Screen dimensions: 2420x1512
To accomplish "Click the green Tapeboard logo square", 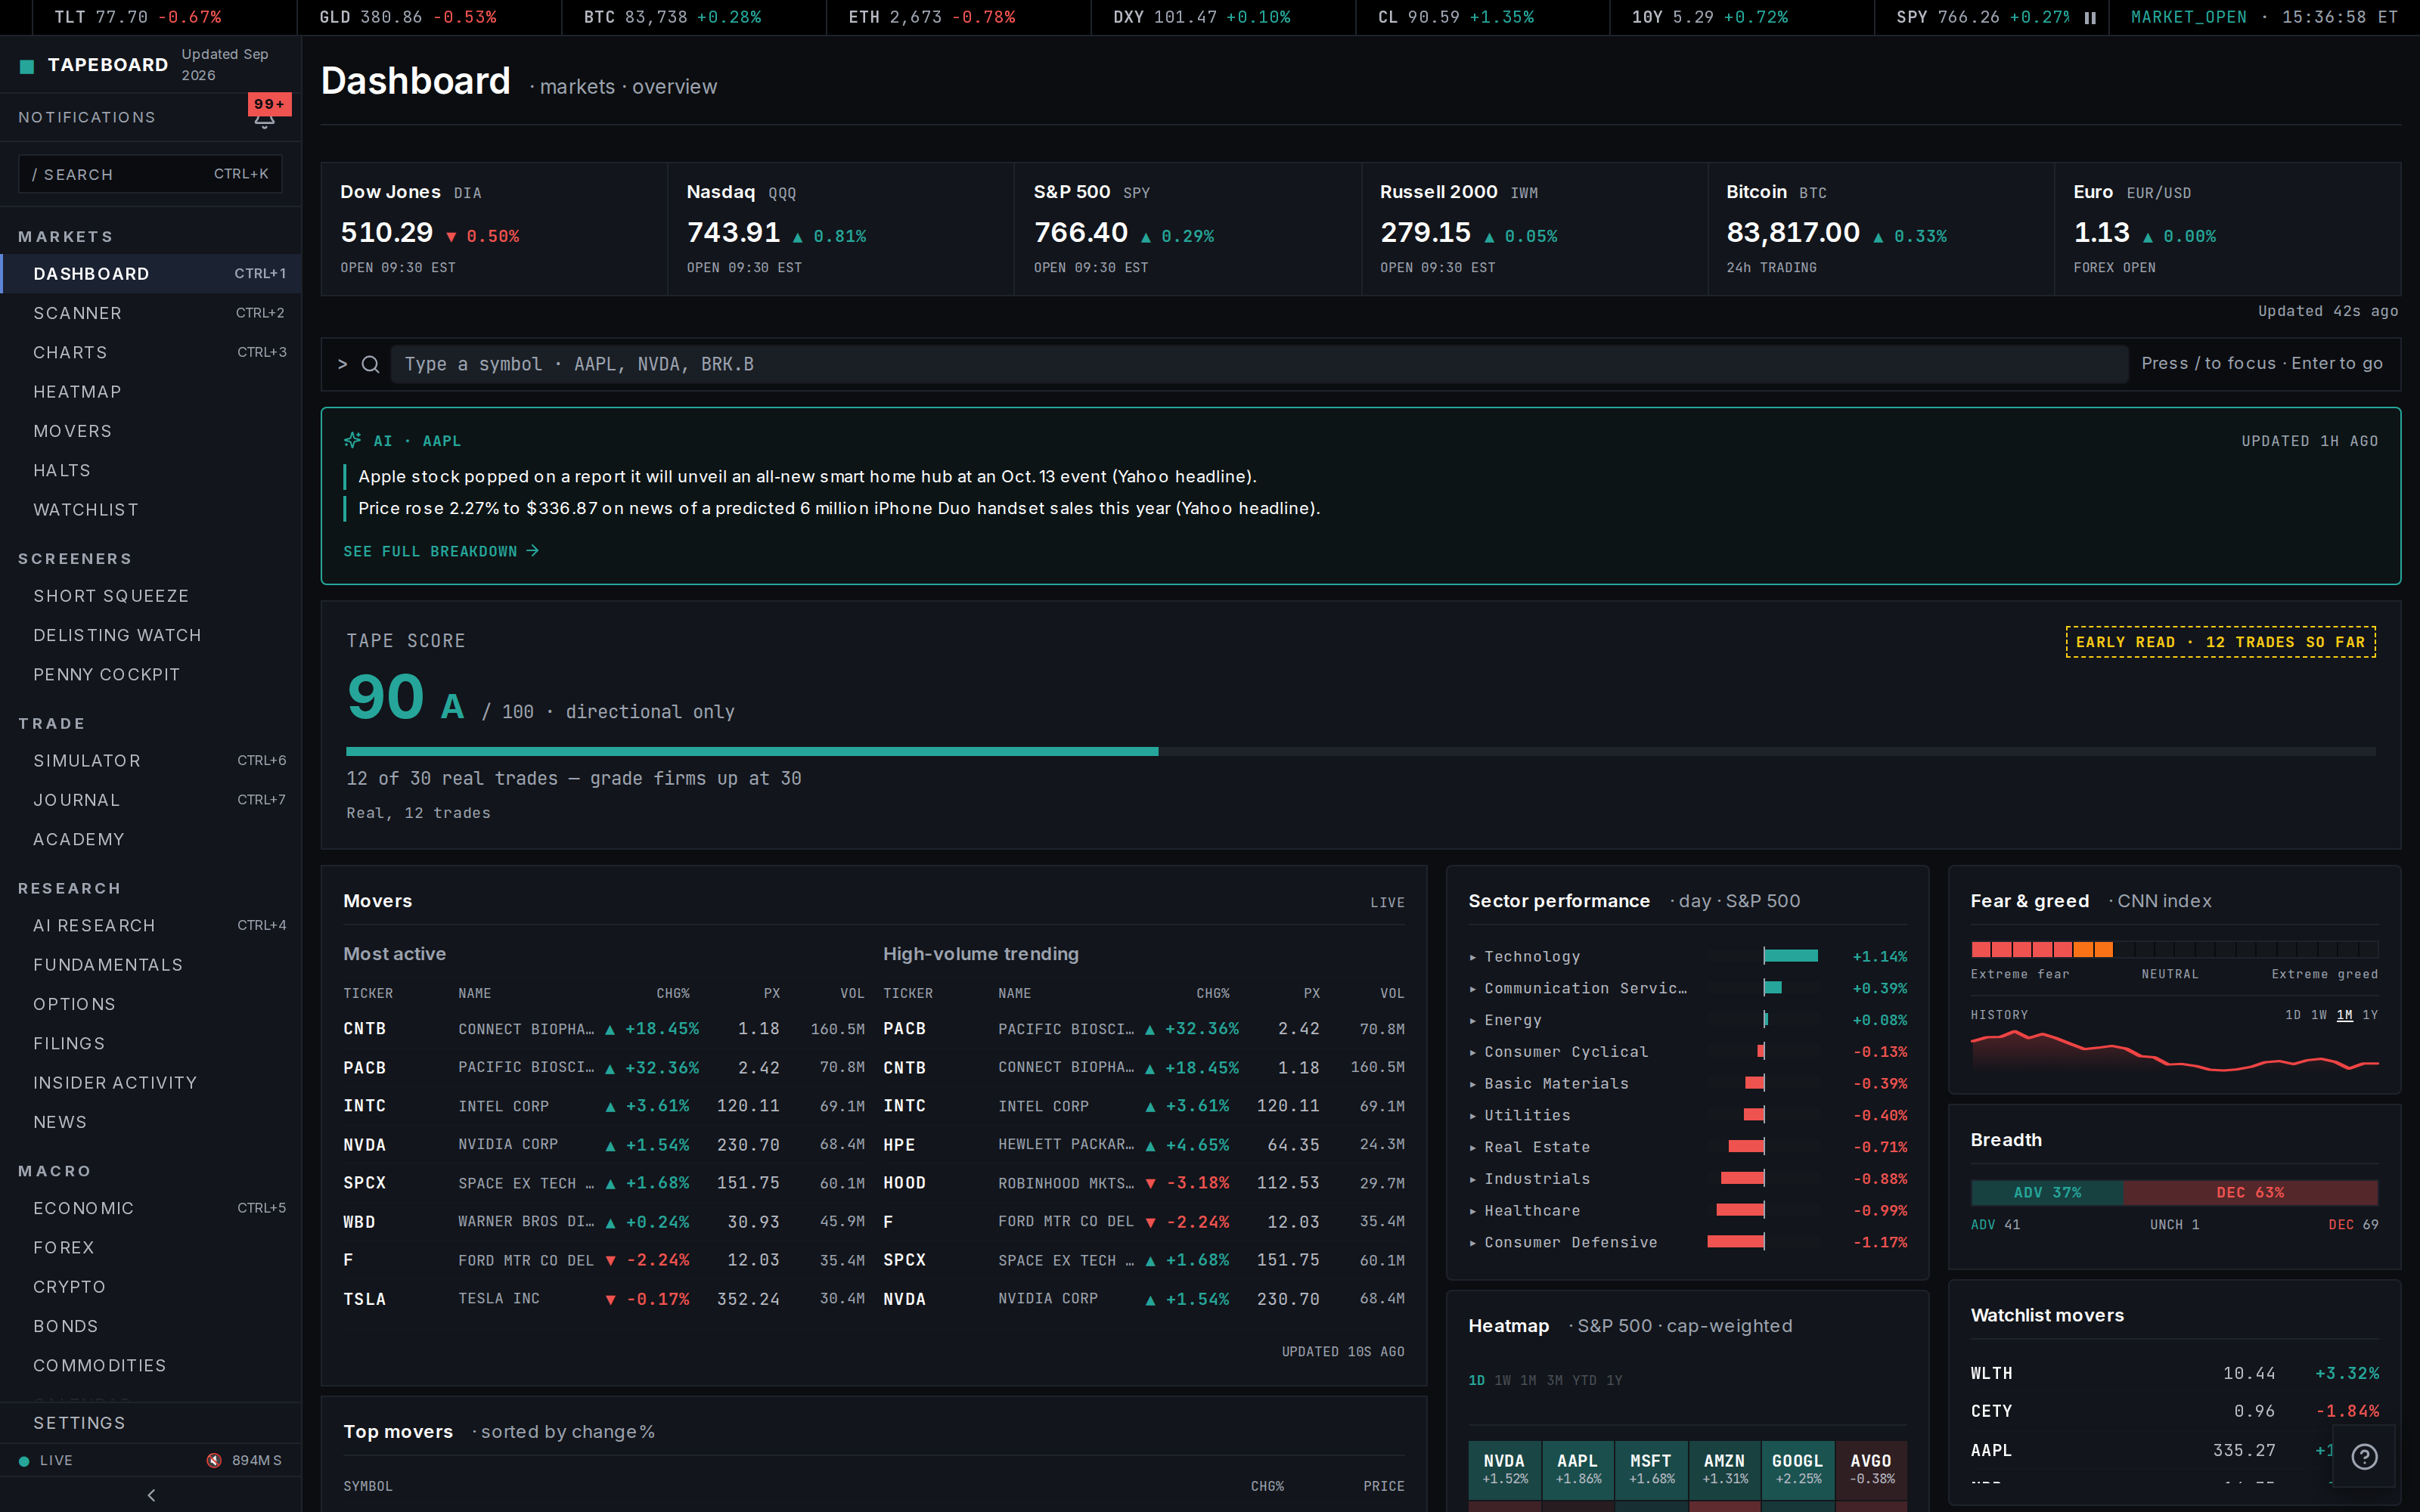I will tap(27, 66).
